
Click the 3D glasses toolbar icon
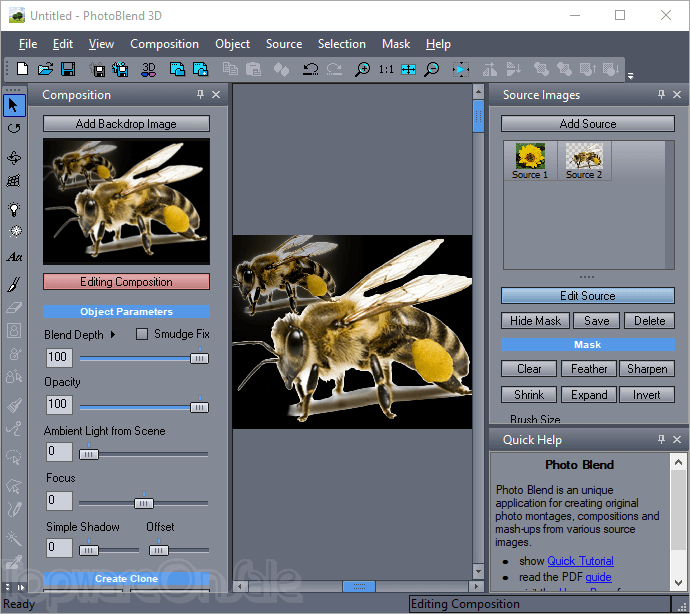148,69
